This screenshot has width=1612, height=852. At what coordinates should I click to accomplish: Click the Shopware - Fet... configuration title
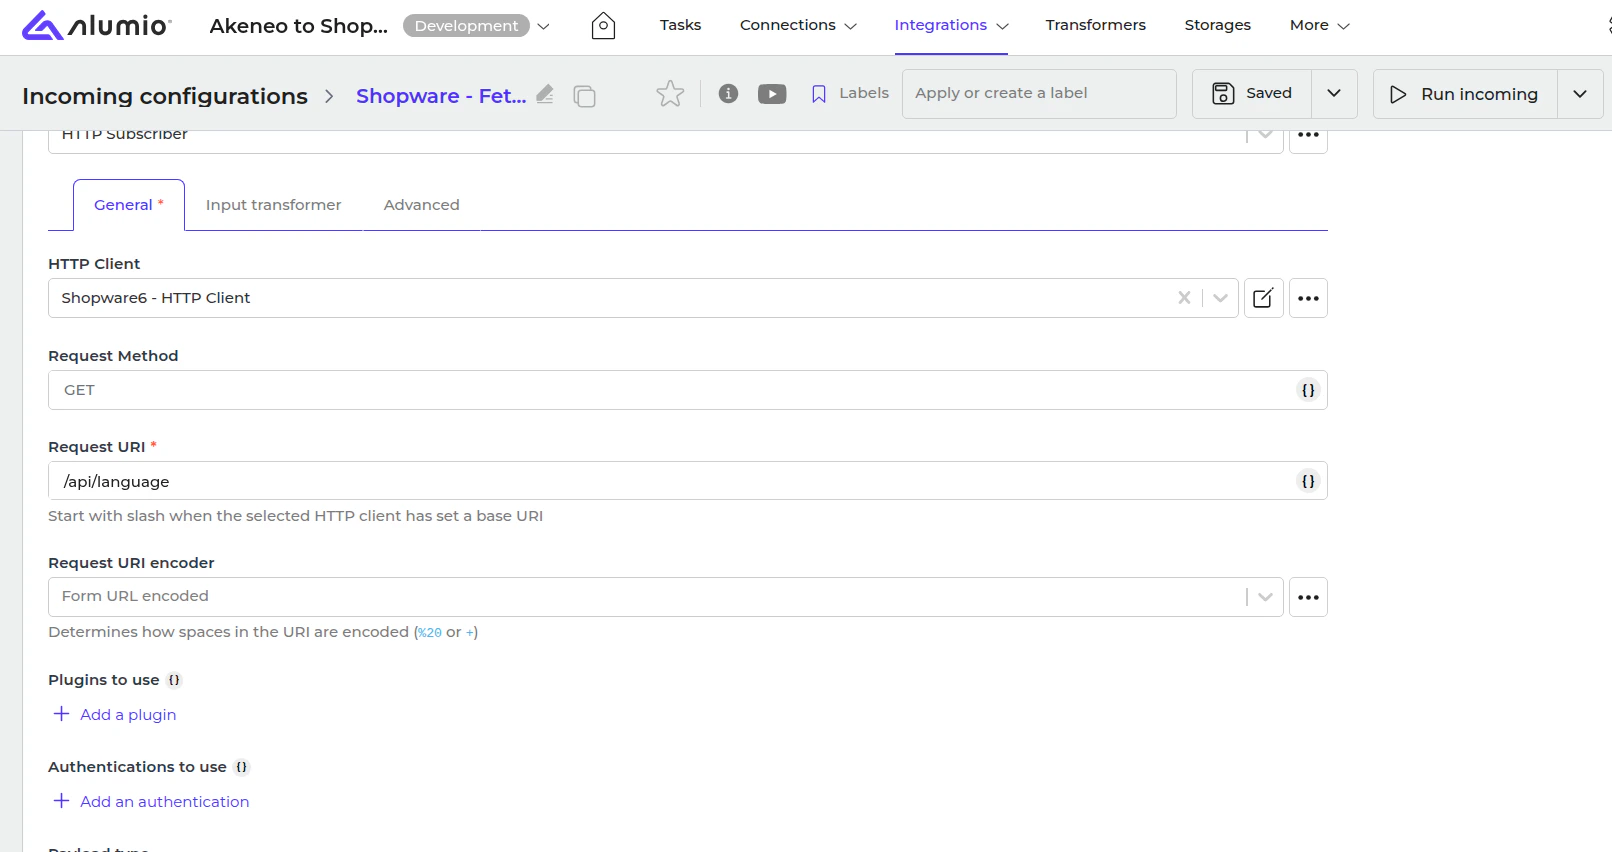pyautogui.click(x=441, y=96)
